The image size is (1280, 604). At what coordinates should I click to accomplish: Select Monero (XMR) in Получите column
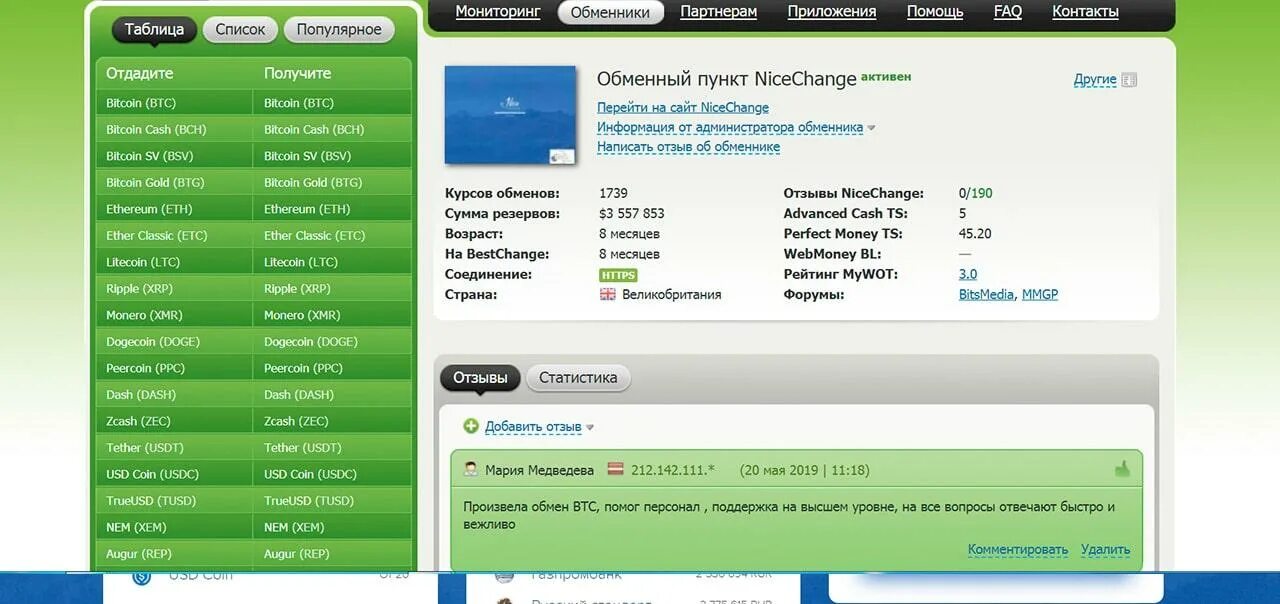click(x=332, y=315)
